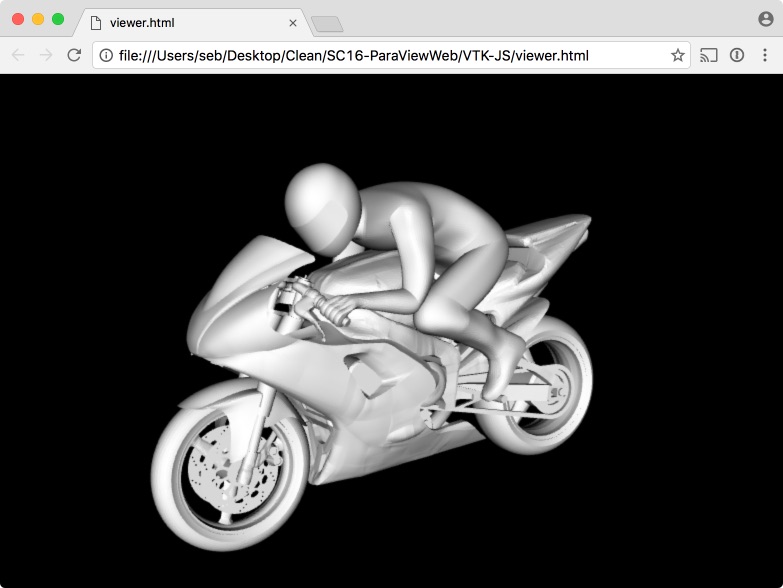Click the rider's boot on the footpeg

502,367
